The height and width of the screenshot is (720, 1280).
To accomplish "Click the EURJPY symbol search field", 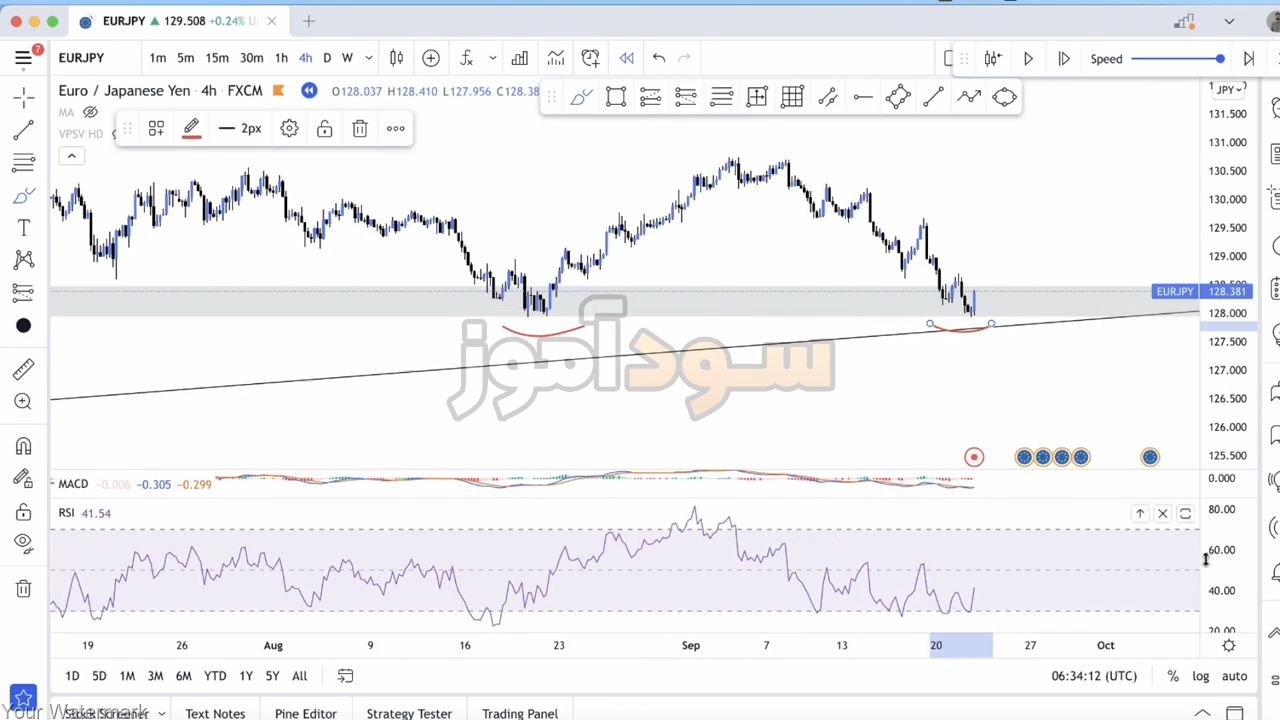I will tap(81, 58).
